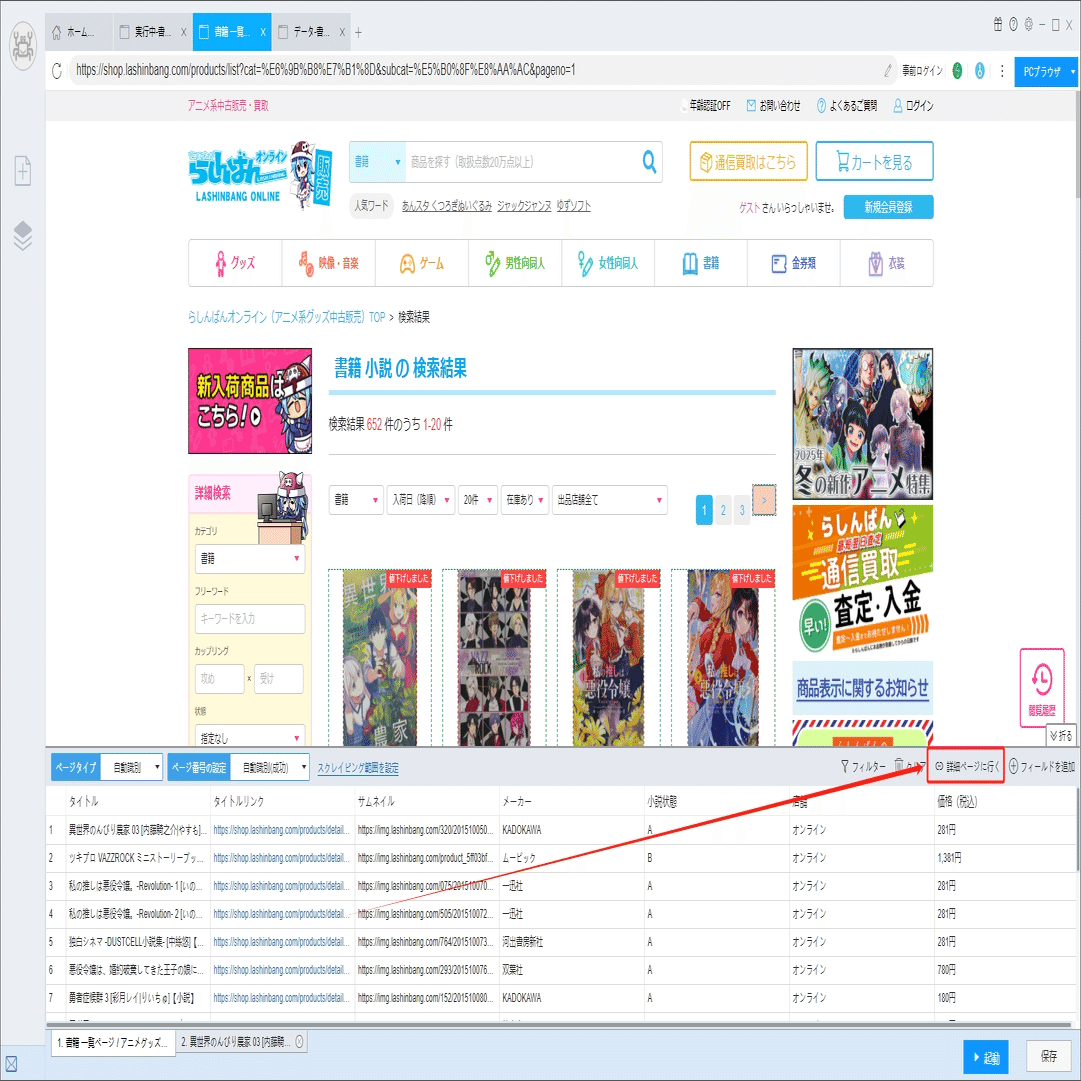This screenshot has height=1081, width=1081.
Task: Click the フィルター filter icon
Action: point(845,766)
